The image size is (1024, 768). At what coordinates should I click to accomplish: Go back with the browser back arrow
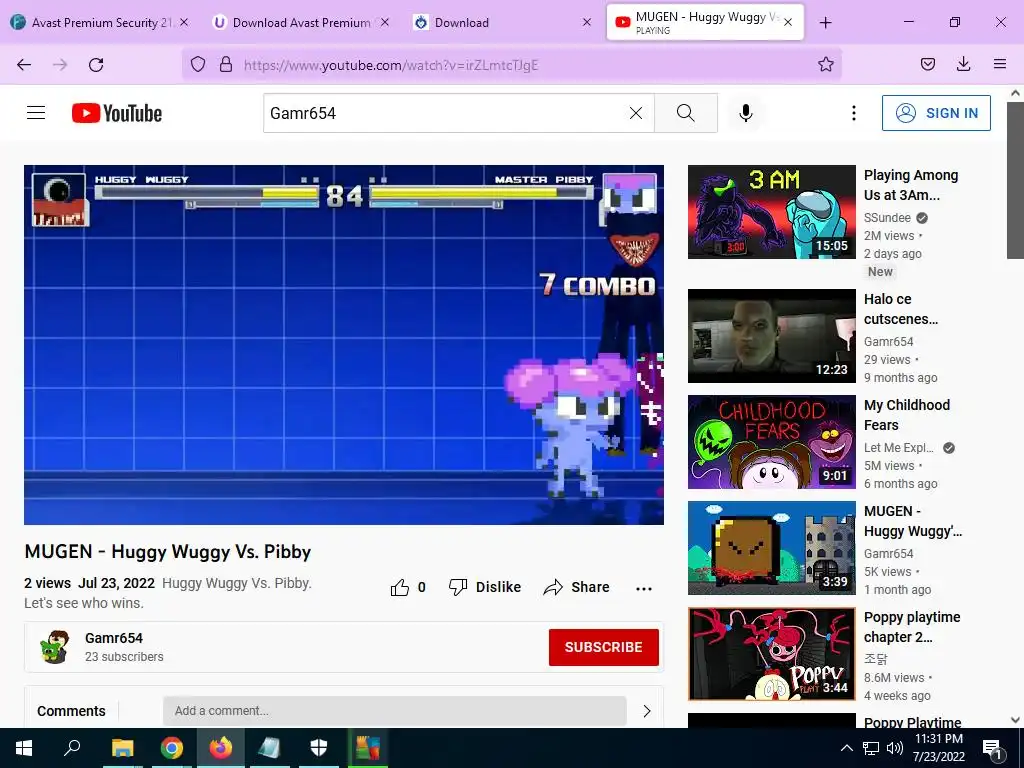pos(24,65)
